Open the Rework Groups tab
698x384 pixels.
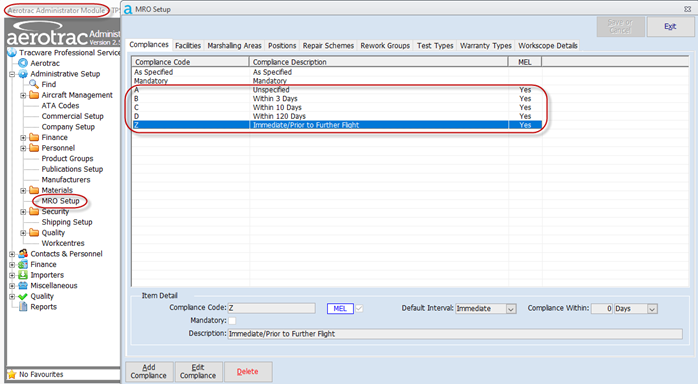(385, 45)
